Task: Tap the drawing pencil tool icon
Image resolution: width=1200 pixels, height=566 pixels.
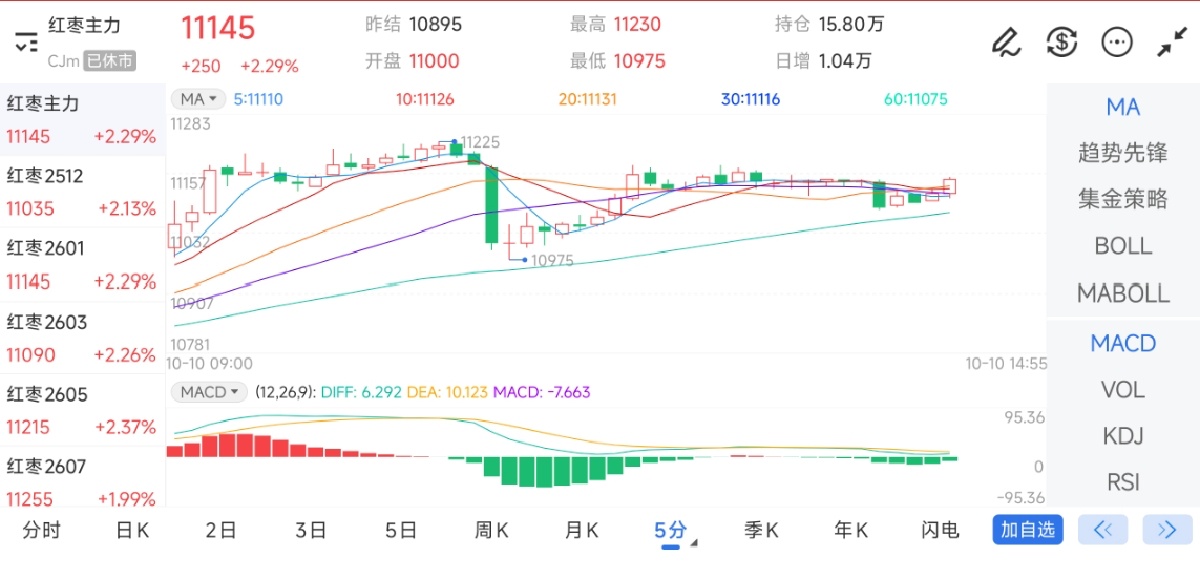Action: click(x=1005, y=42)
